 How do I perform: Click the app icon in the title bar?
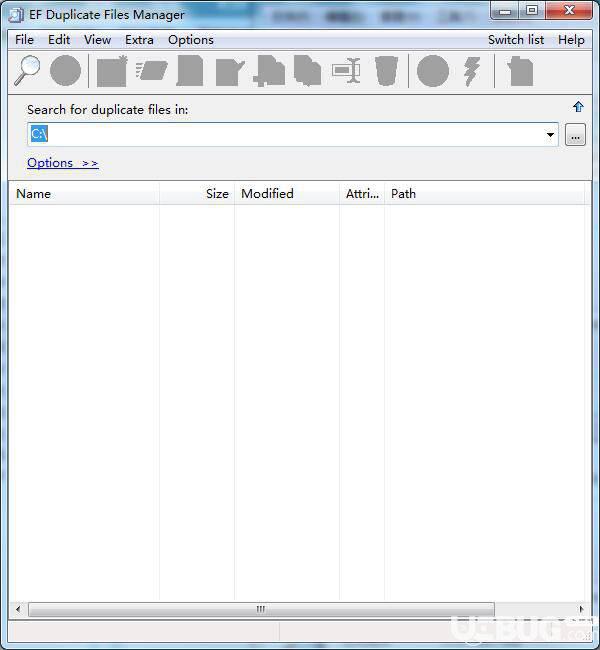(16, 15)
